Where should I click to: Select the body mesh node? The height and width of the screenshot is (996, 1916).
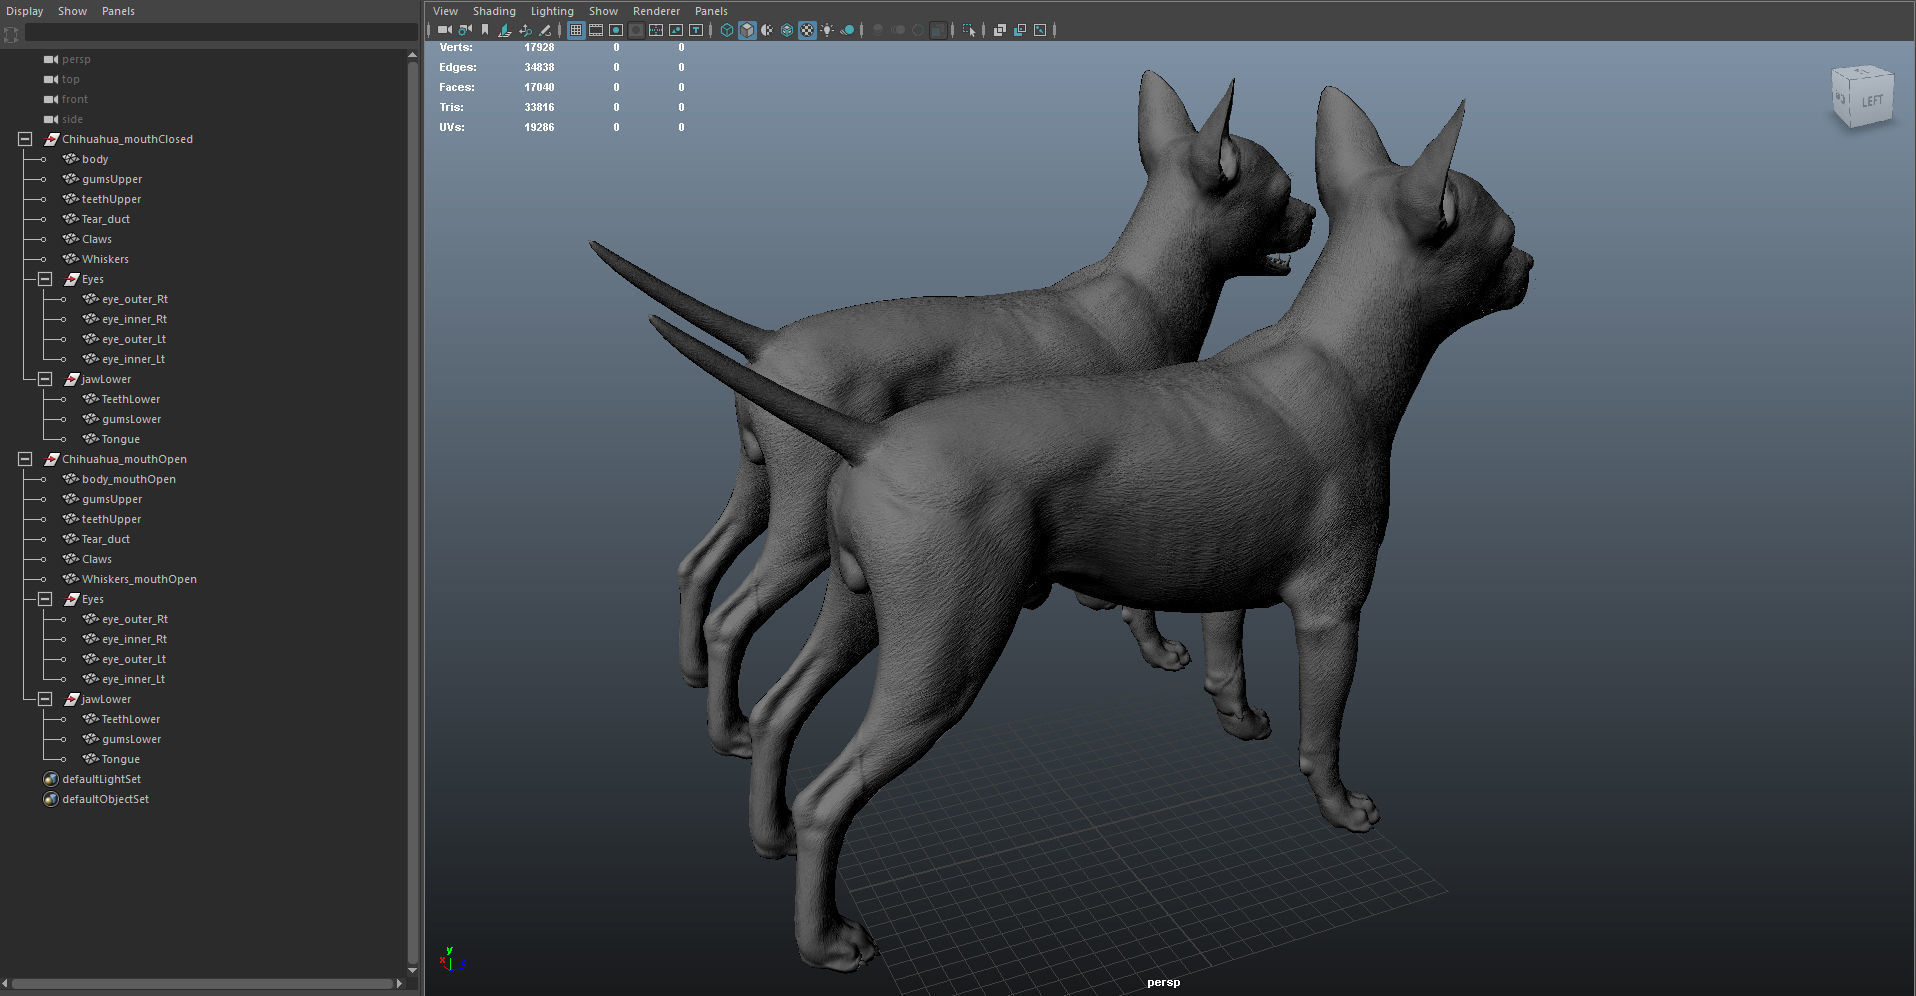tap(95, 159)
